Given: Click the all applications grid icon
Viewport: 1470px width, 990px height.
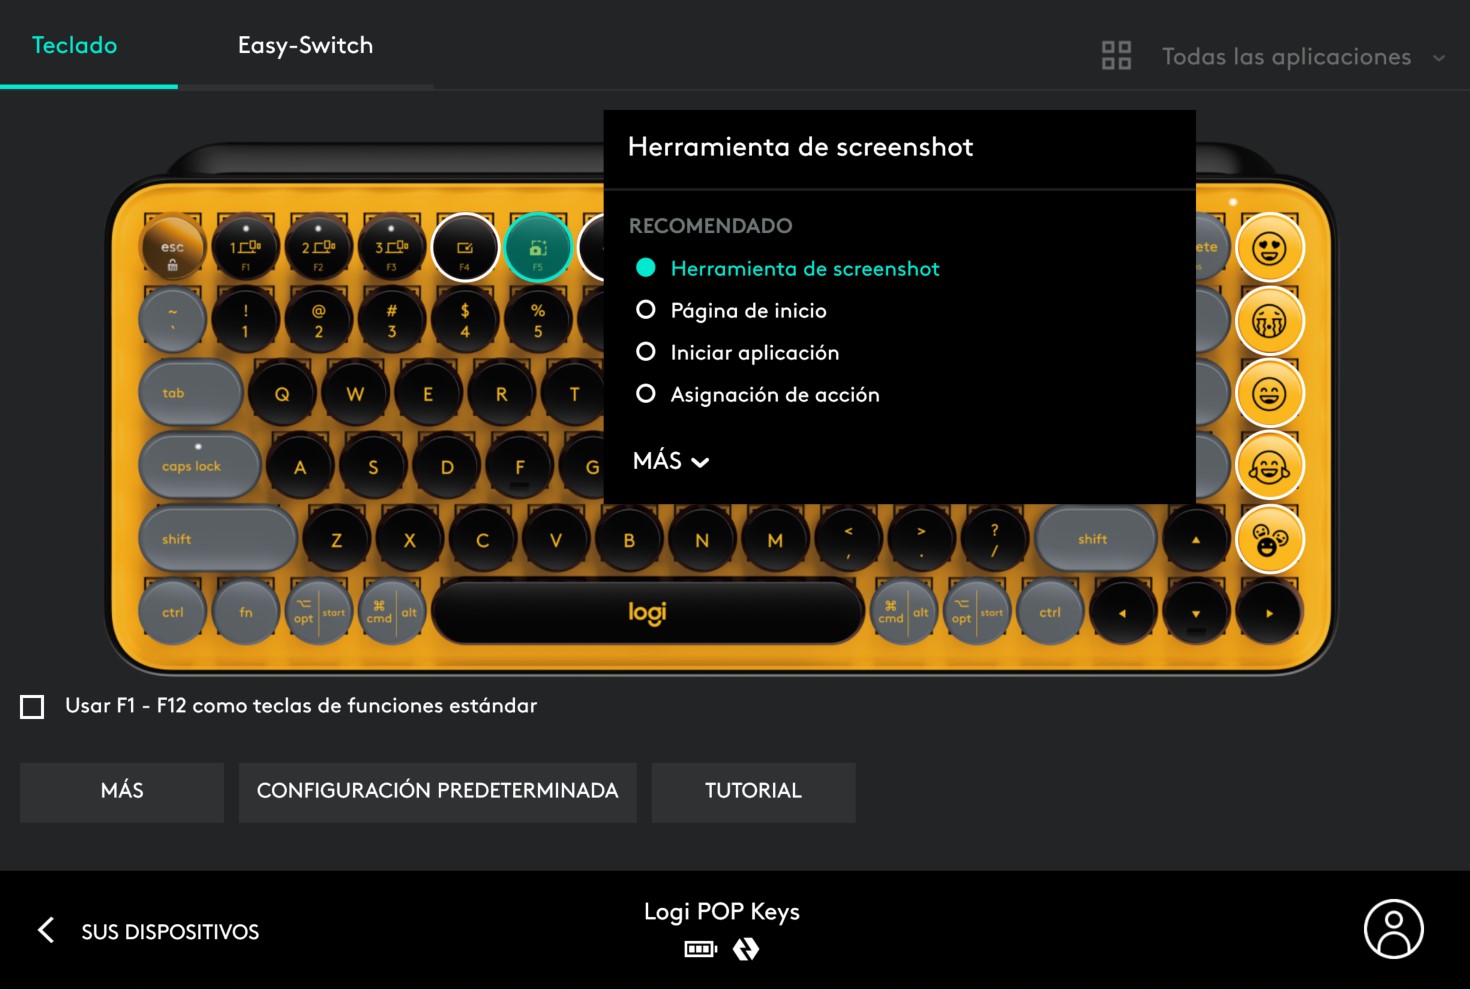Looking at the screenshot, I should tap(1116, 56).
